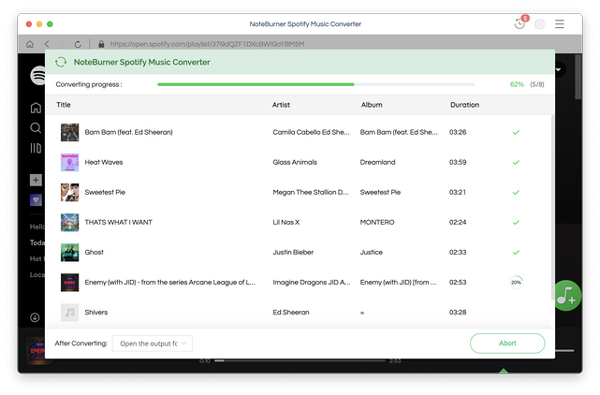This screenshot has height=395, width=600.
Task: Select song title Ghost
Action: pos(94,252)
